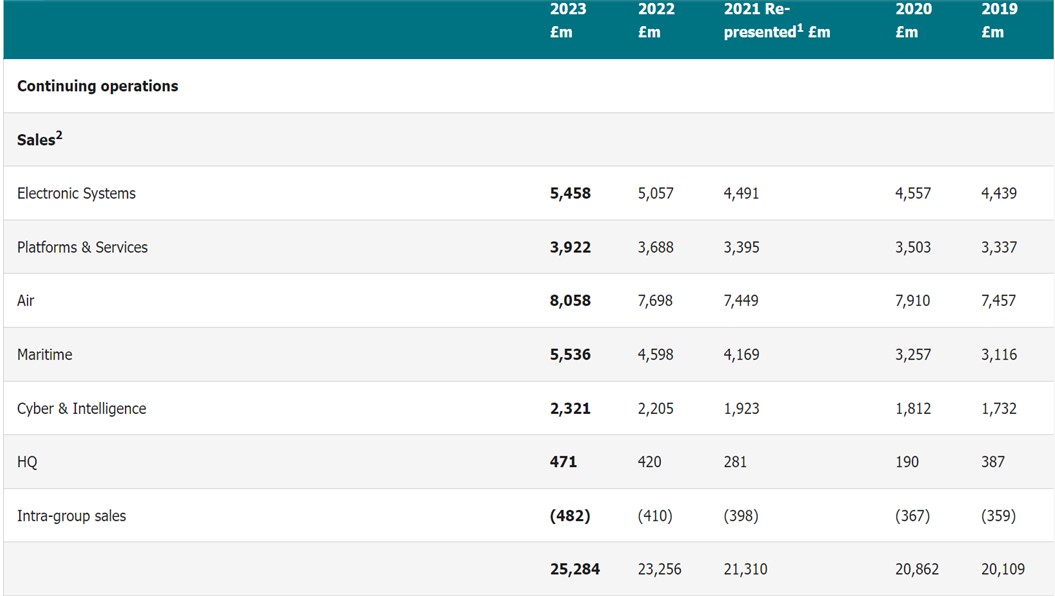Click the Air row label
Screen dimensions: 1055x596
click(x=26, y=301)
